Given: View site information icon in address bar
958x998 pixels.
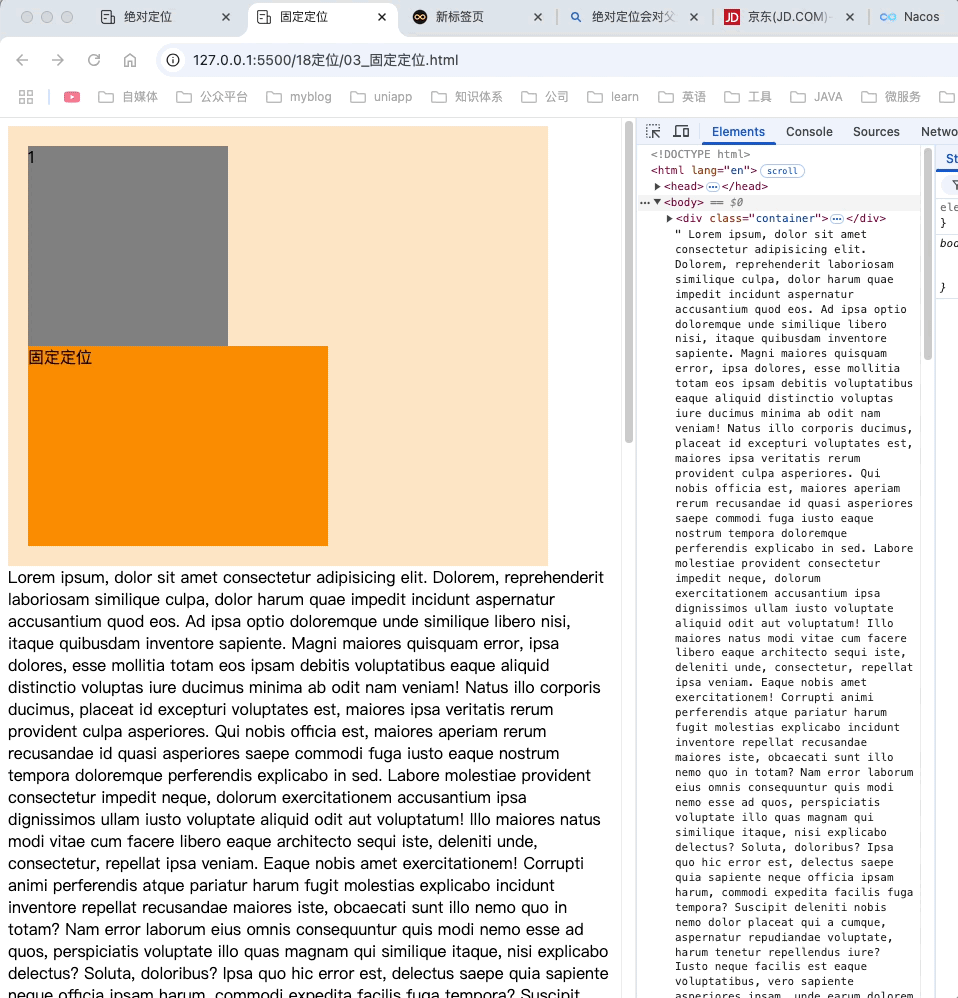Looking at the screenshot, I should click(x=173, y=60).
